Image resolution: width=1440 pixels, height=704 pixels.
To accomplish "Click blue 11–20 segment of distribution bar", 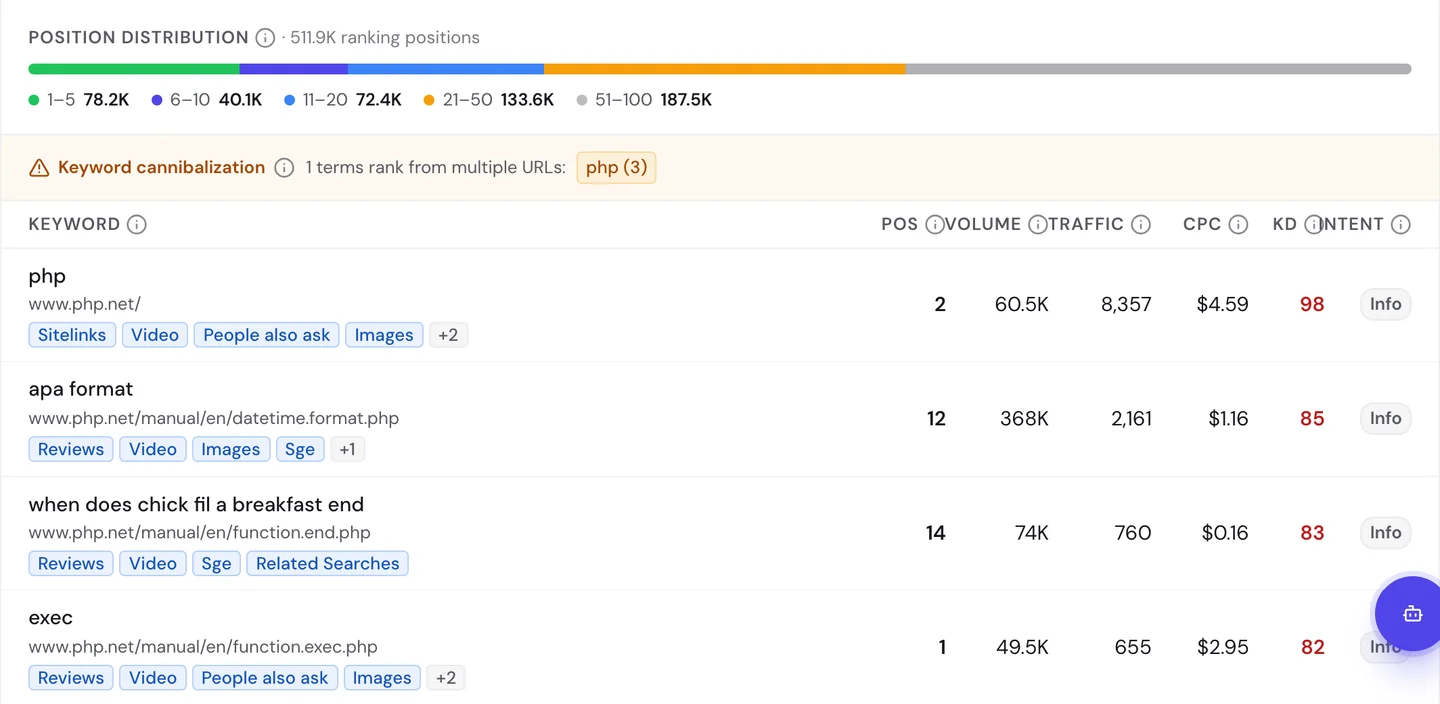I will (x=446, y=69).
